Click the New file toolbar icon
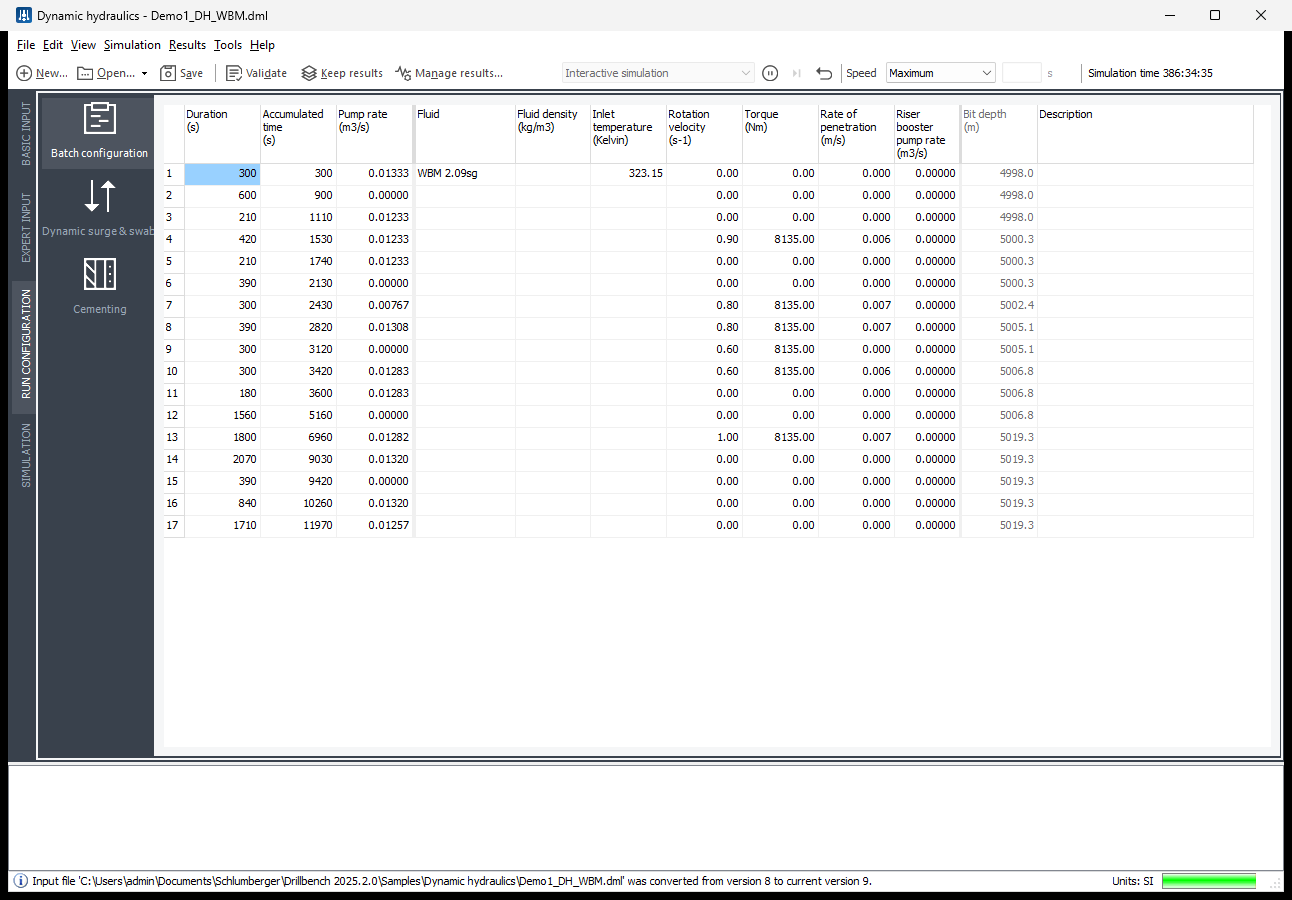Screen dimensions: 1292x900 (x=25, y=73)
